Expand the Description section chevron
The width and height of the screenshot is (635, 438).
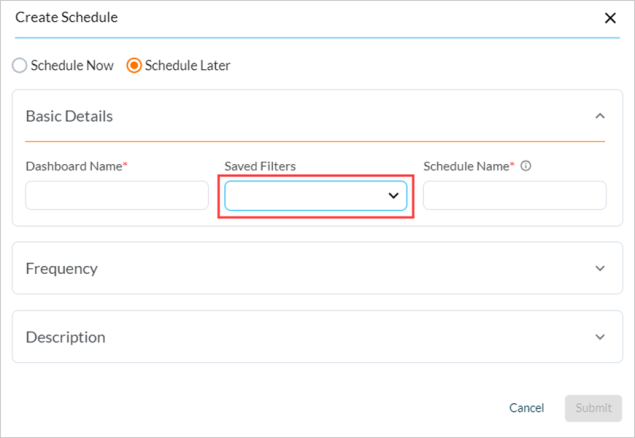coord(600,337)
